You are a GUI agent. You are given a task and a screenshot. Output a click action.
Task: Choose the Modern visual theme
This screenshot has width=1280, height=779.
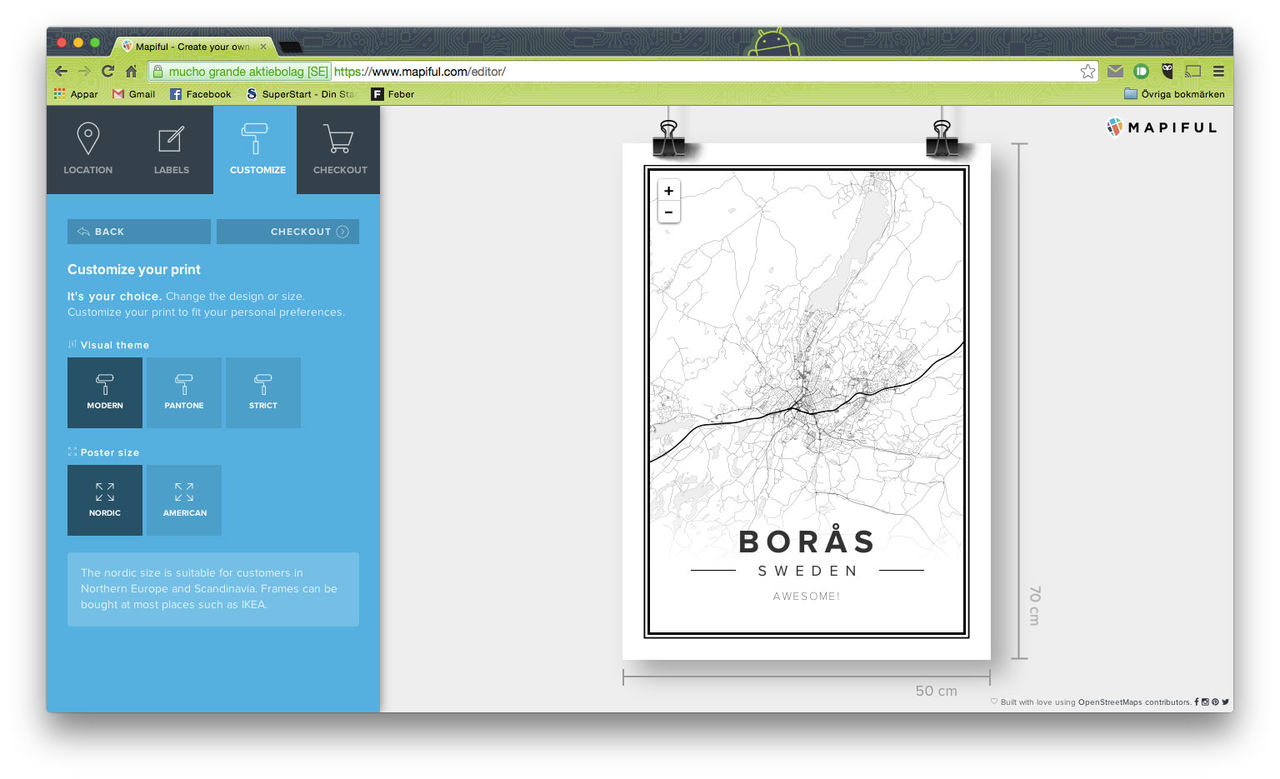click(105, 393)
